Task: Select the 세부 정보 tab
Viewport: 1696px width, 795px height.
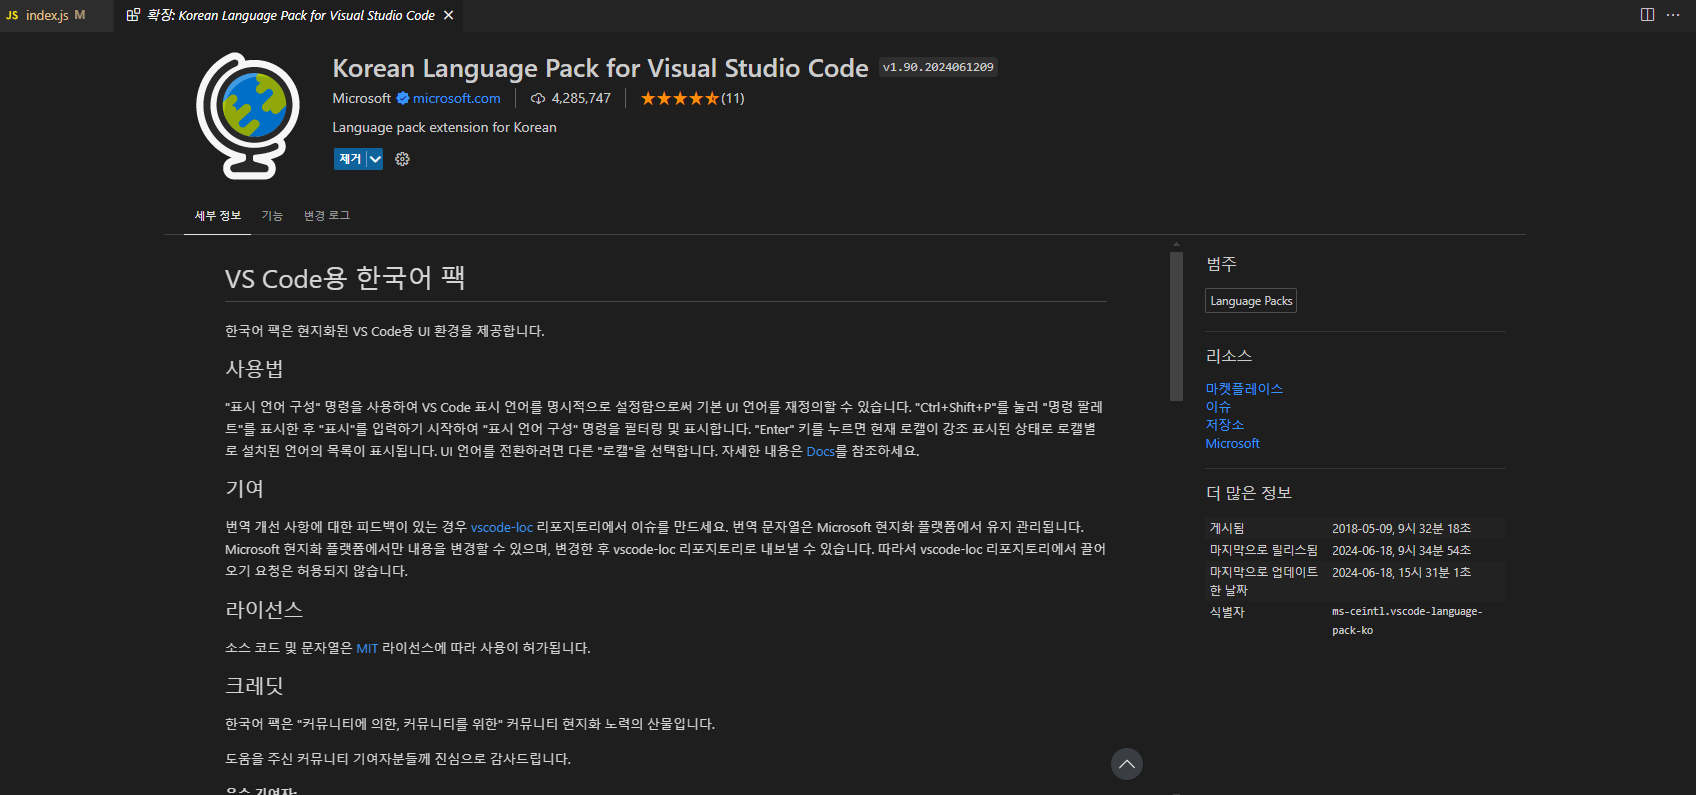Action: (218, 216)
